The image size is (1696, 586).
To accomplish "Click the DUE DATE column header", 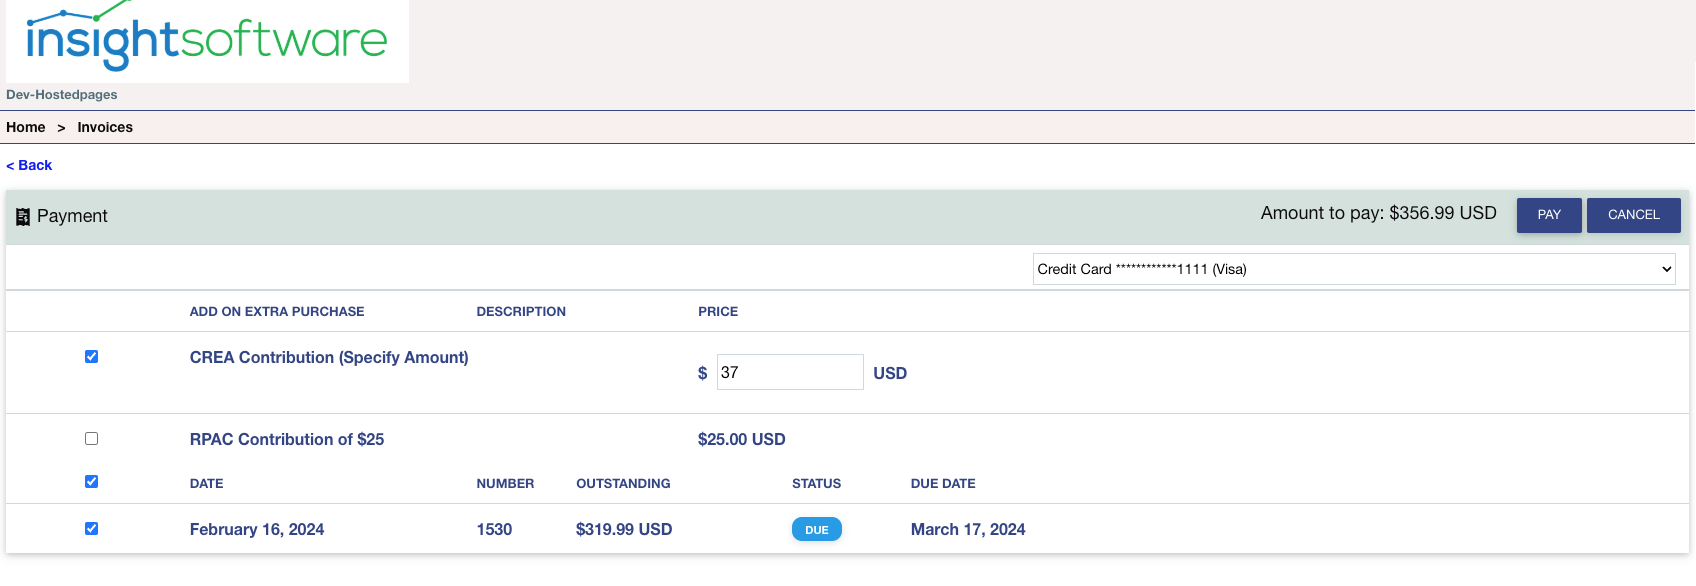I will tap(943, 484).
